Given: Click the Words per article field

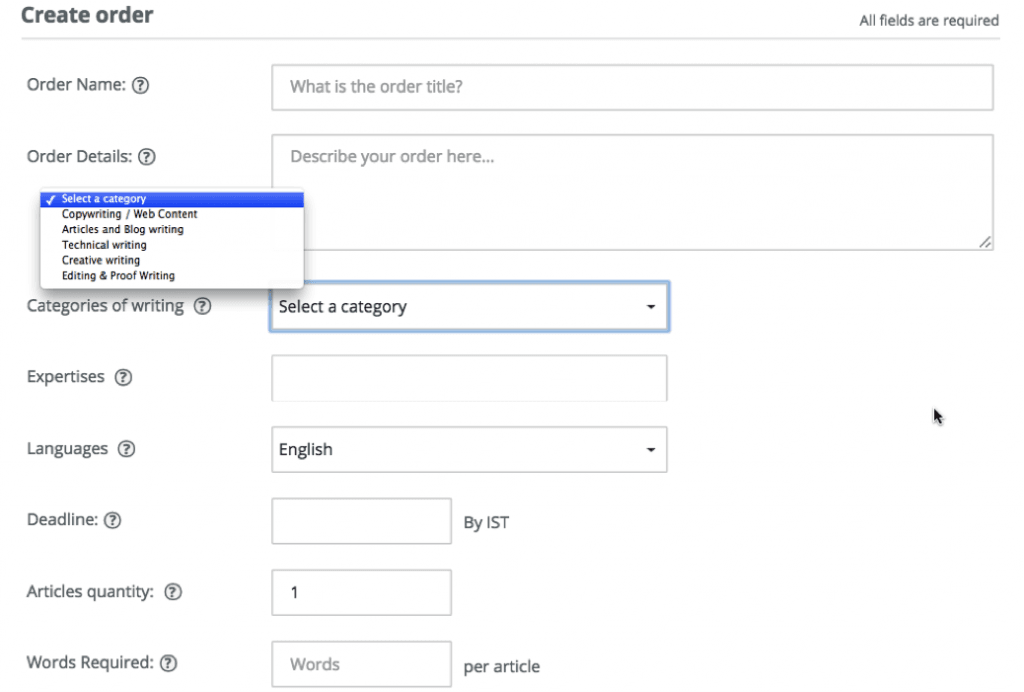Looking at the screenshot, I should point(362,664).
